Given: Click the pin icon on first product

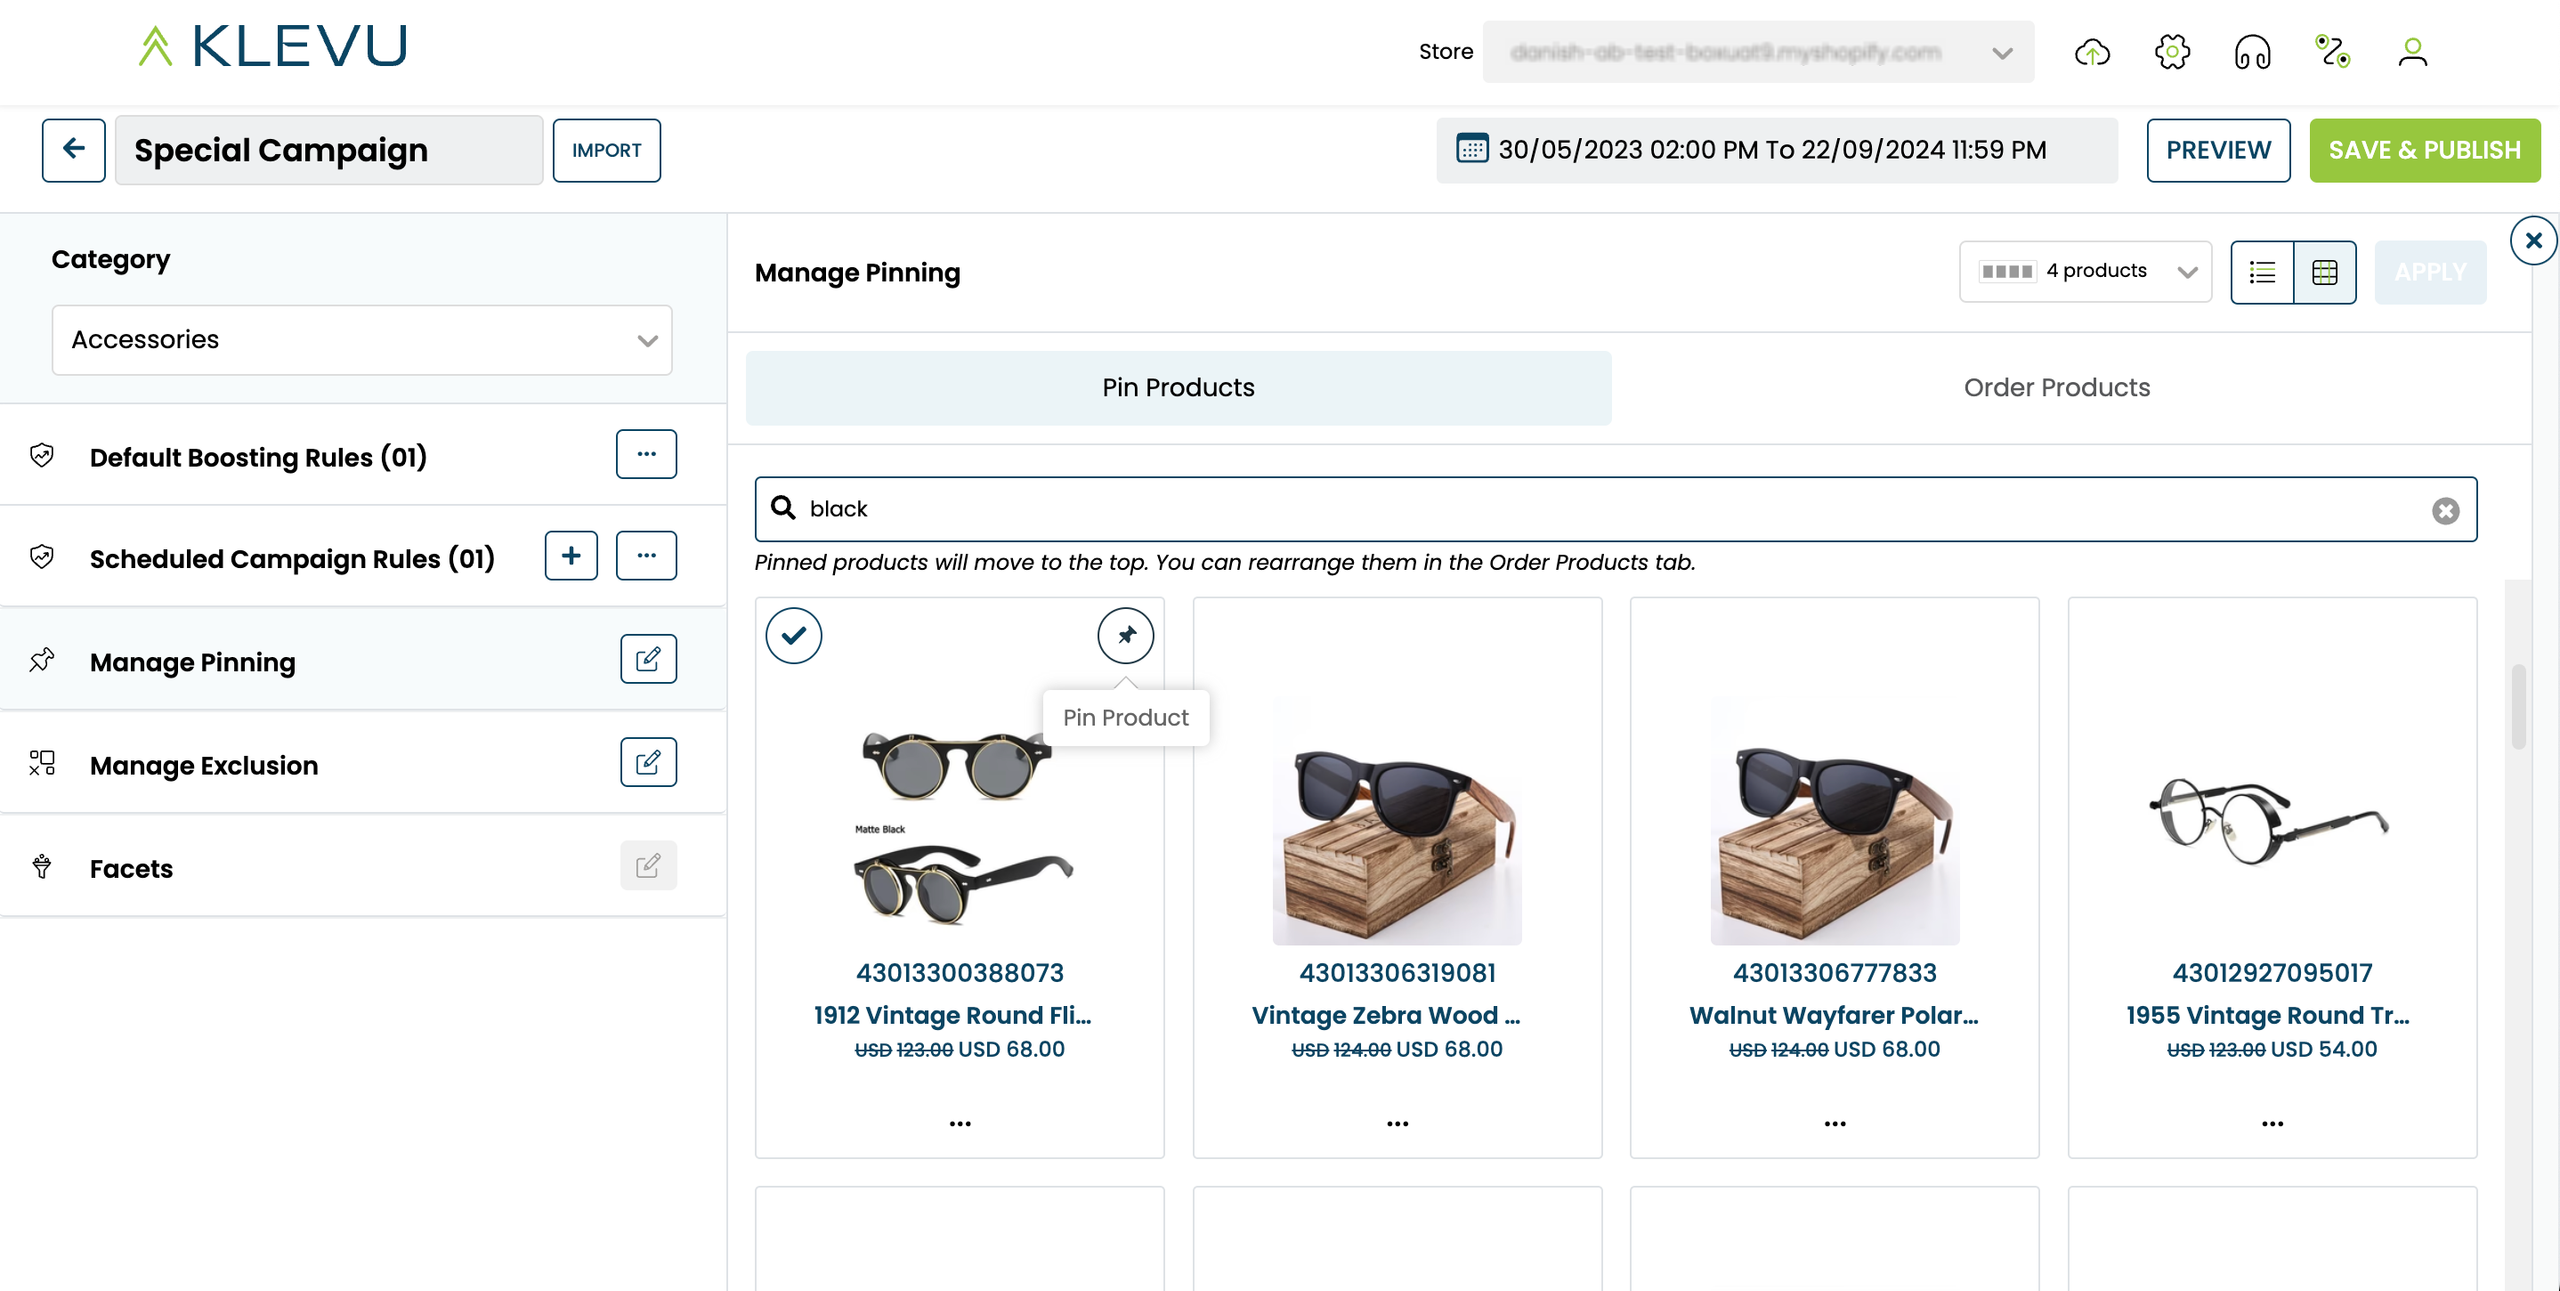Looking at the screenshot, I should click(x=1125, y=635).
